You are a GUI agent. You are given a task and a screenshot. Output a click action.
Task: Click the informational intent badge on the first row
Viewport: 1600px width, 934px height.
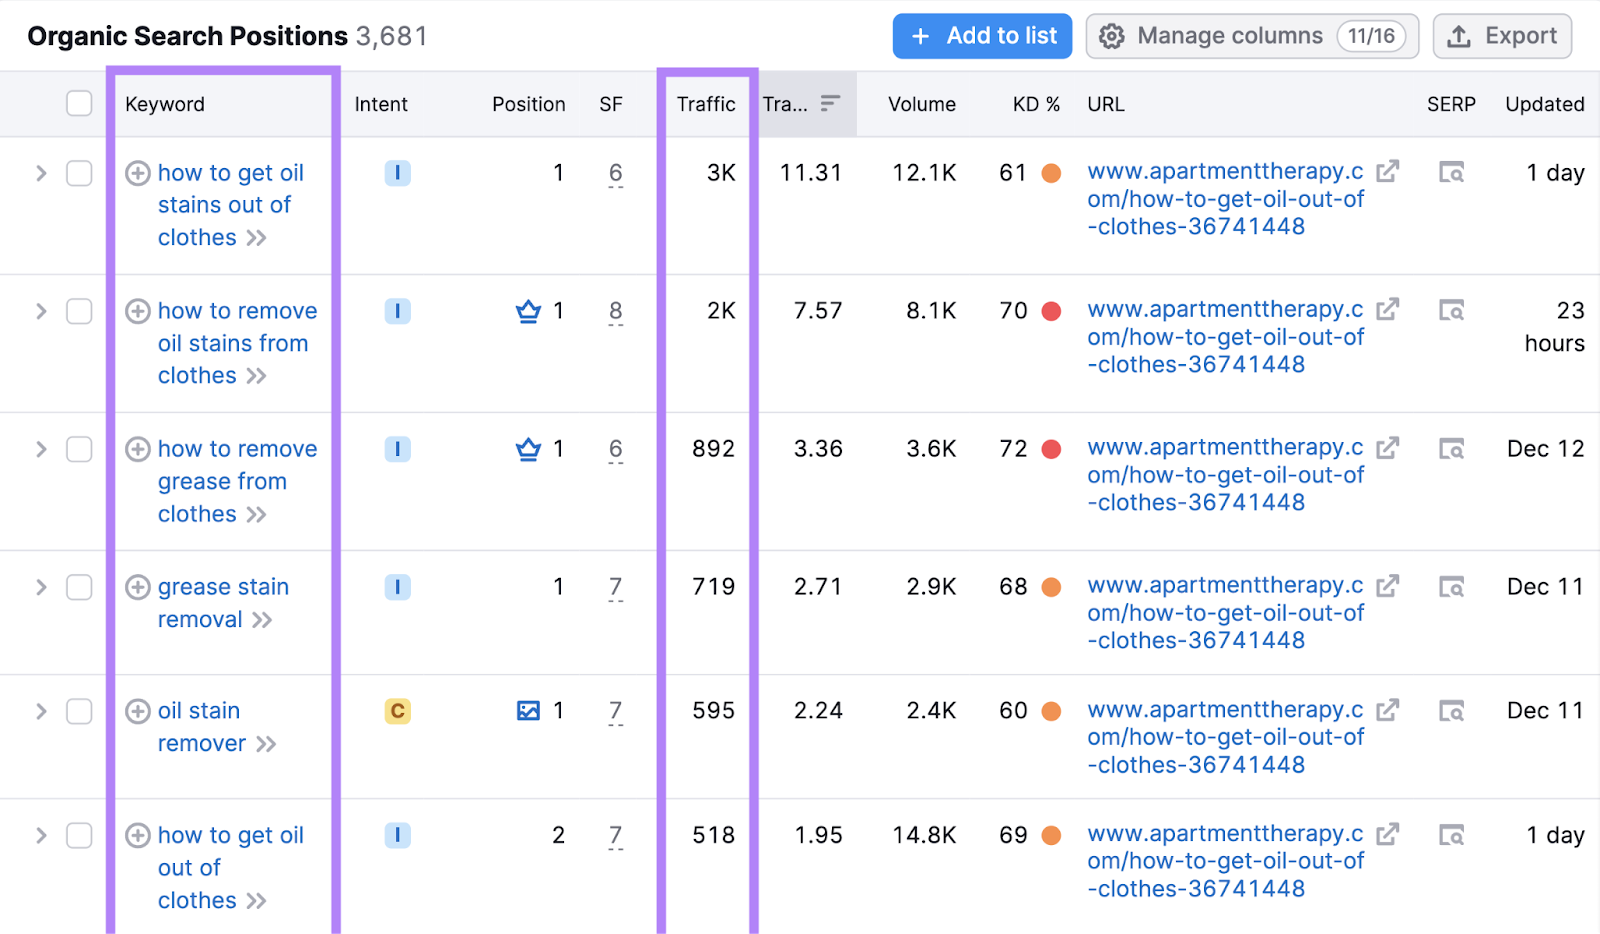[398, 172]
